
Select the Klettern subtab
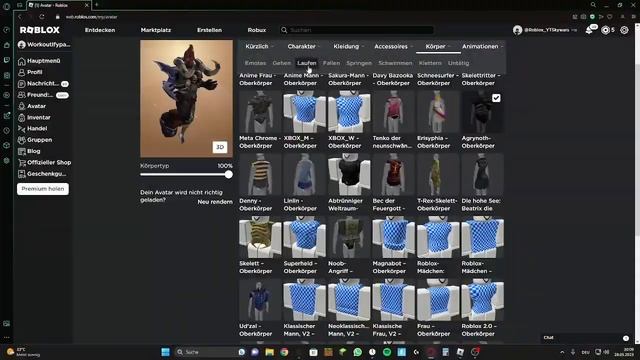[430, 63]
